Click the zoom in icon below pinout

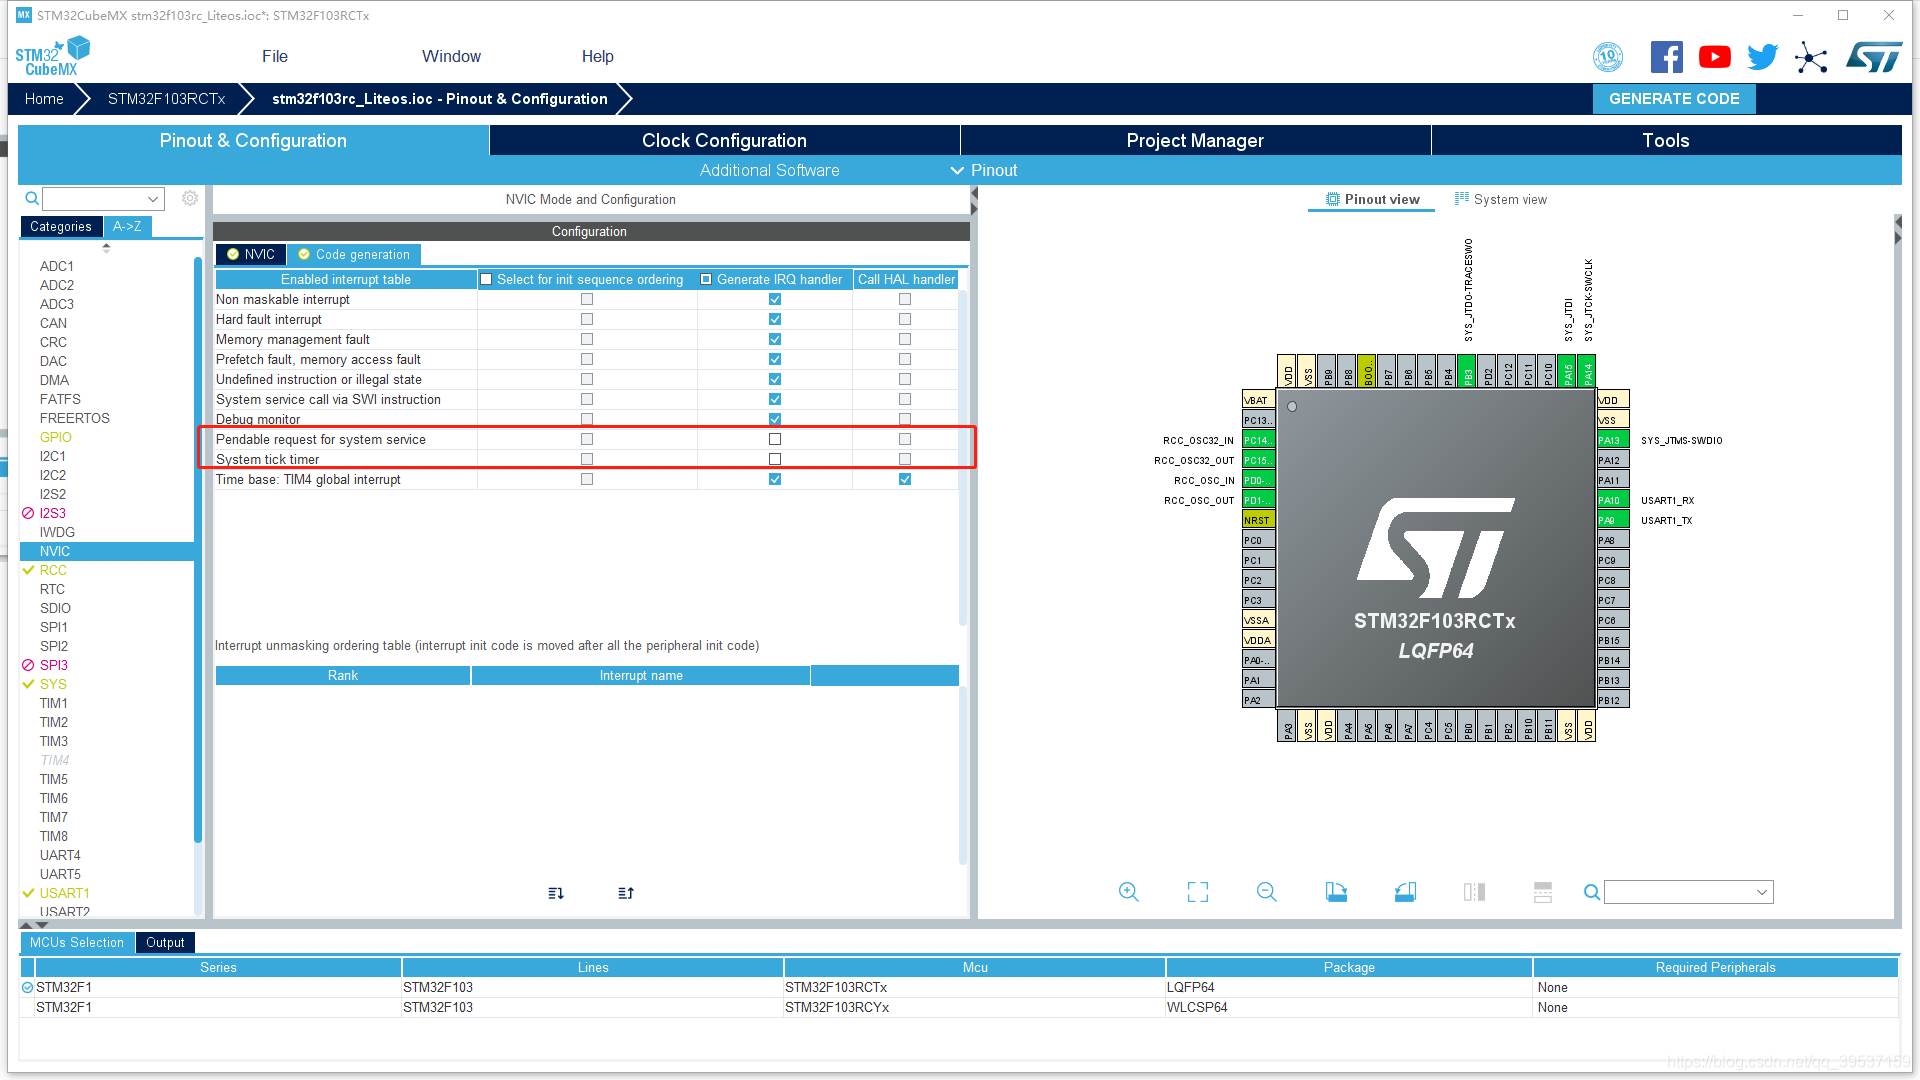pos(1128,892)
